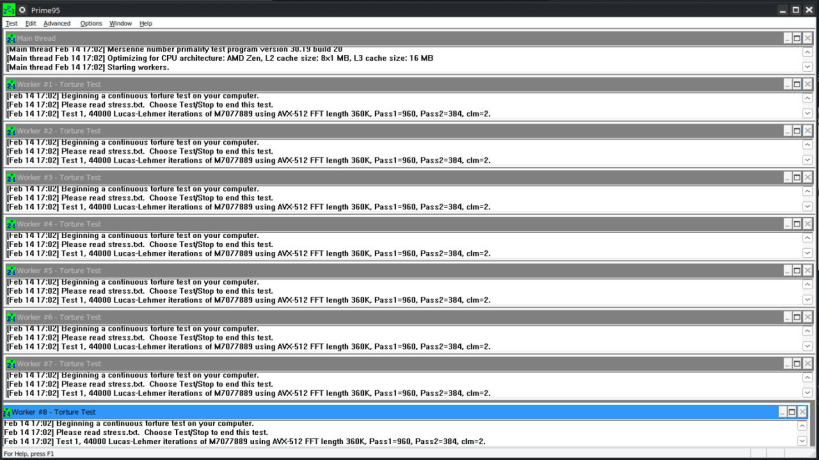Minimize the Worker #4 child window
Viewport: 819px width, 460px height.
(788, 223)
